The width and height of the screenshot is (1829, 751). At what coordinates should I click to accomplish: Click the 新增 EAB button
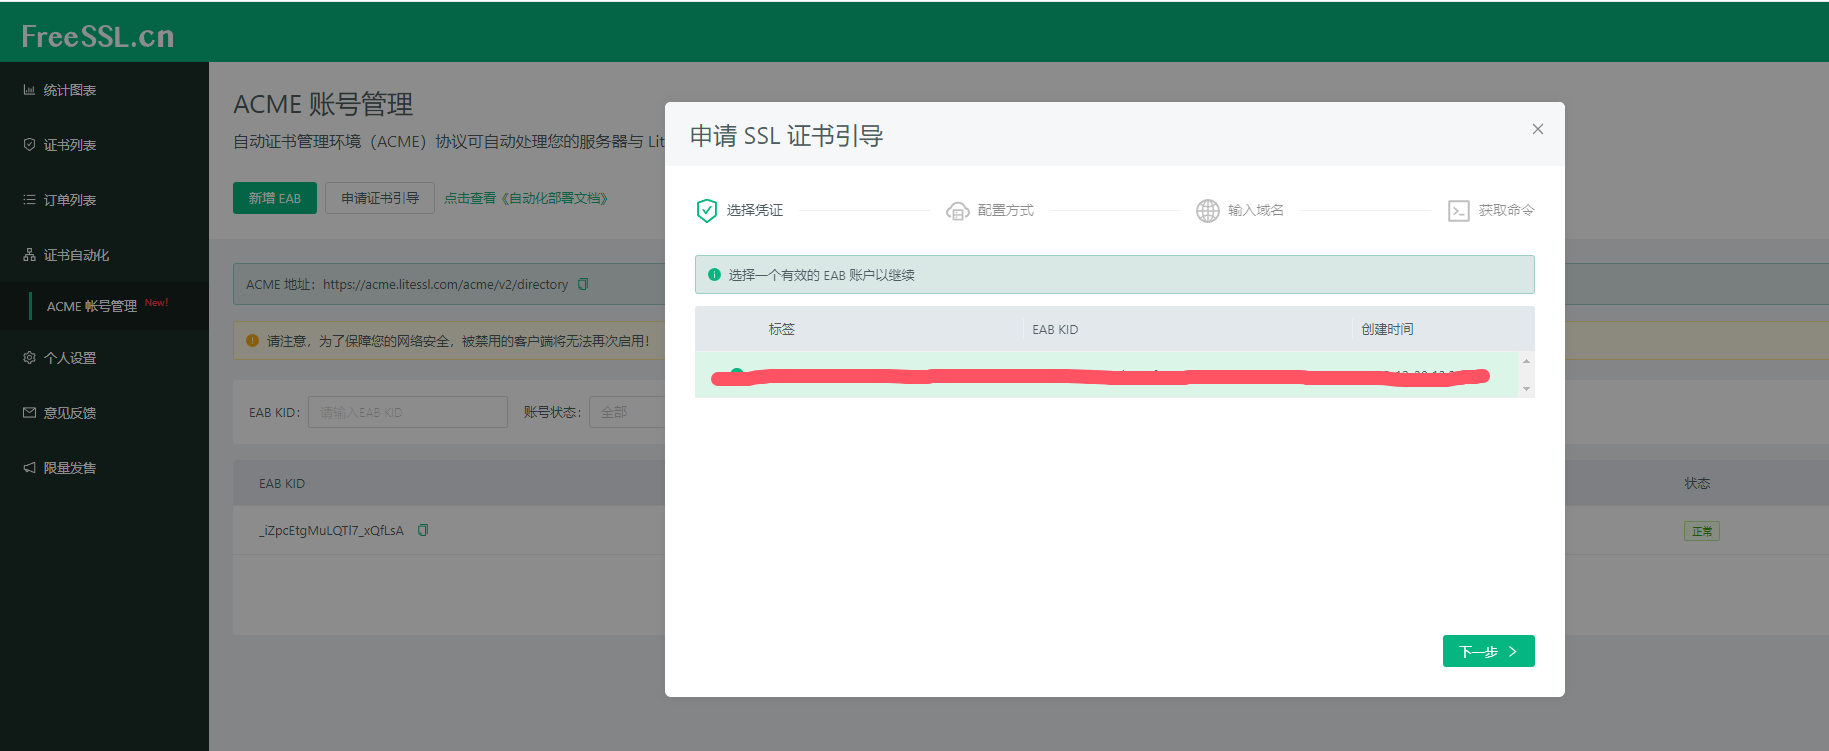pos(275,198)
